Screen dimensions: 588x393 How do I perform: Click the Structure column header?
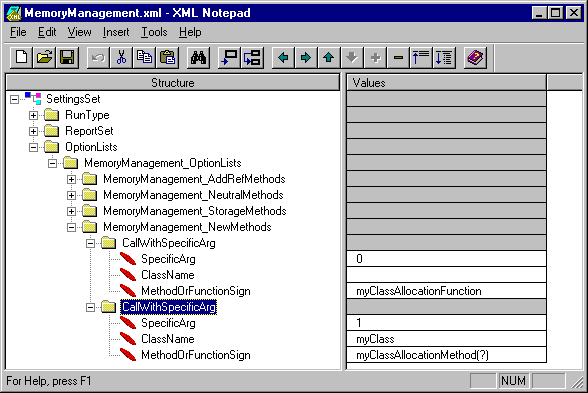pos(173,82)
